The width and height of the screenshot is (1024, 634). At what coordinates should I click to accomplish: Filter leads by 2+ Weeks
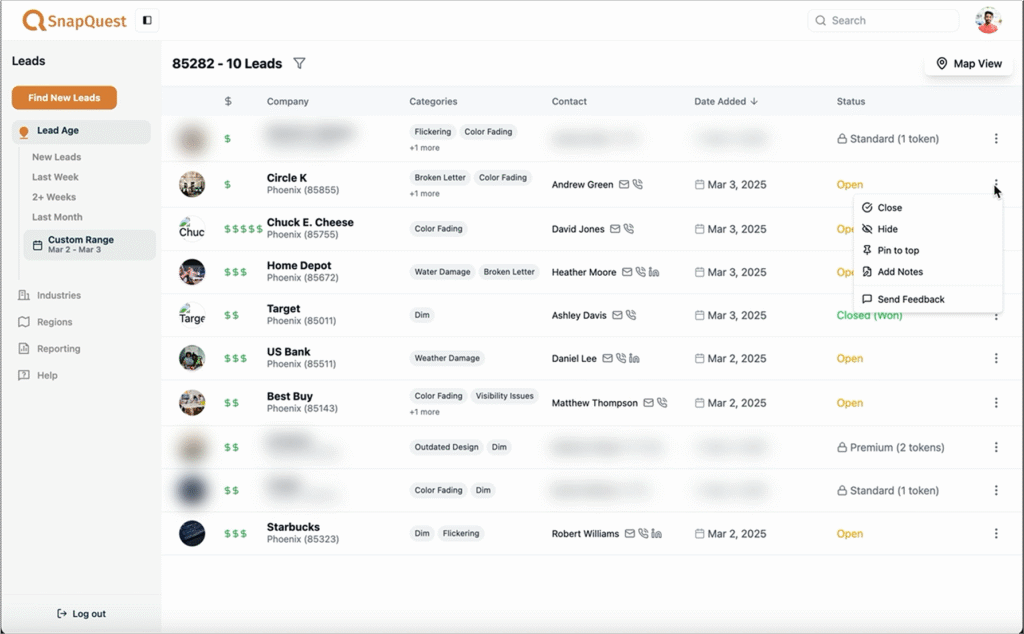pyautogui.click(x=54, y=197)
